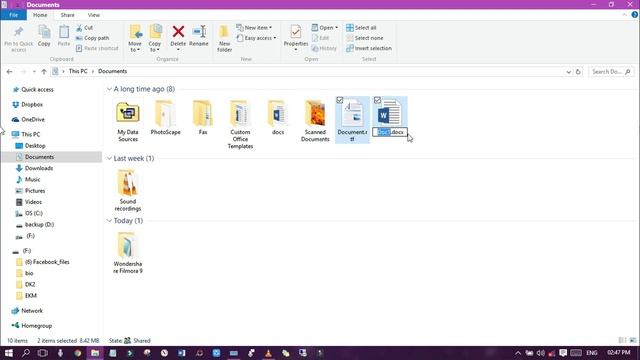Click This PC in address breadcrumb
The height and width of the screenshot is (360, 640).
pyautogui.click(x=78, y=71)
